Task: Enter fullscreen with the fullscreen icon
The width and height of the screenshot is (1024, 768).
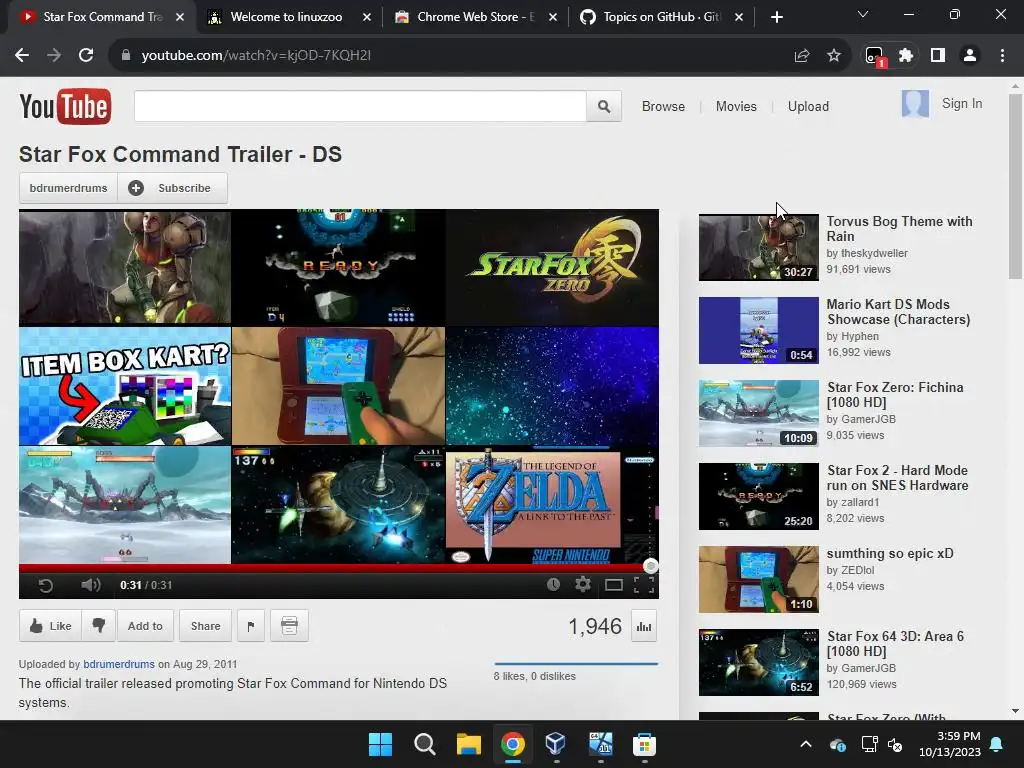Action: point(644,585)
